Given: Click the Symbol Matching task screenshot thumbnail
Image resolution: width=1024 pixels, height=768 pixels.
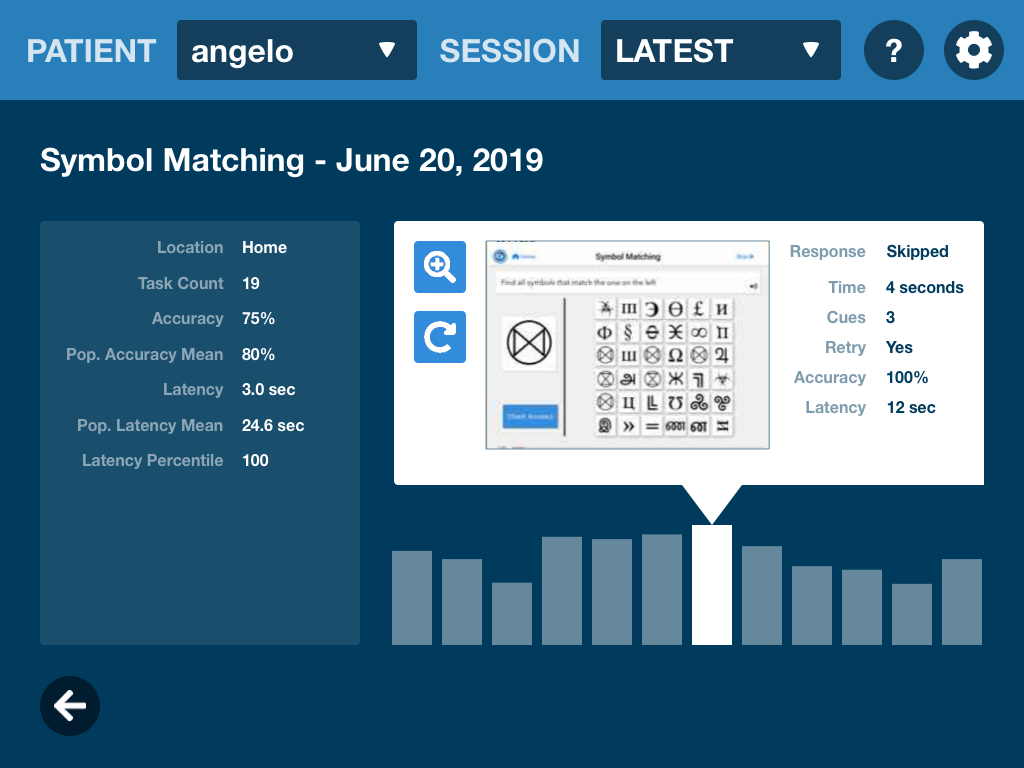Looking at the screenshot, I should tap(627, 344).
